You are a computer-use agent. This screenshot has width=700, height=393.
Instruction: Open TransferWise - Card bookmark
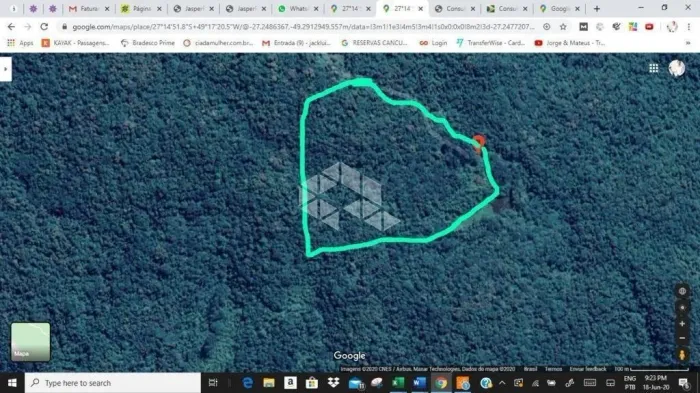click(x=491, y=43)
